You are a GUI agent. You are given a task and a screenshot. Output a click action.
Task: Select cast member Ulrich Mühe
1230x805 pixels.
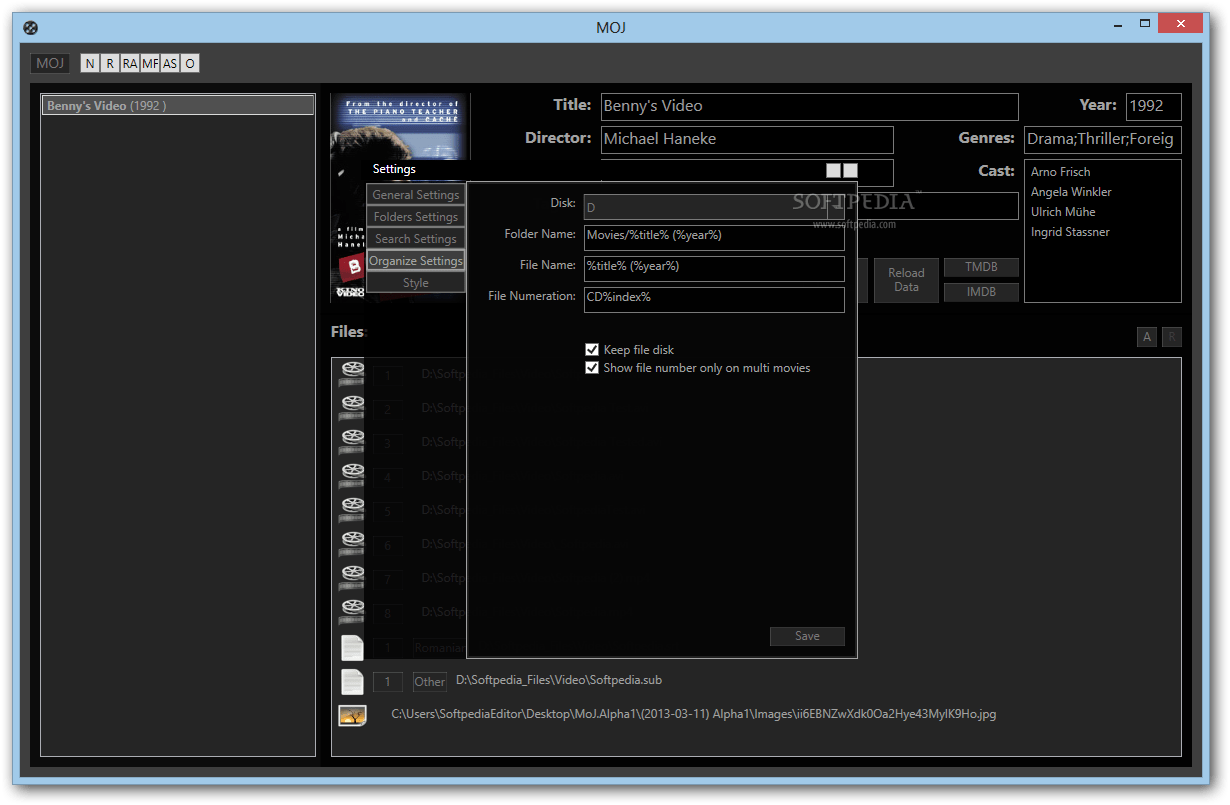click(1063, 212)
